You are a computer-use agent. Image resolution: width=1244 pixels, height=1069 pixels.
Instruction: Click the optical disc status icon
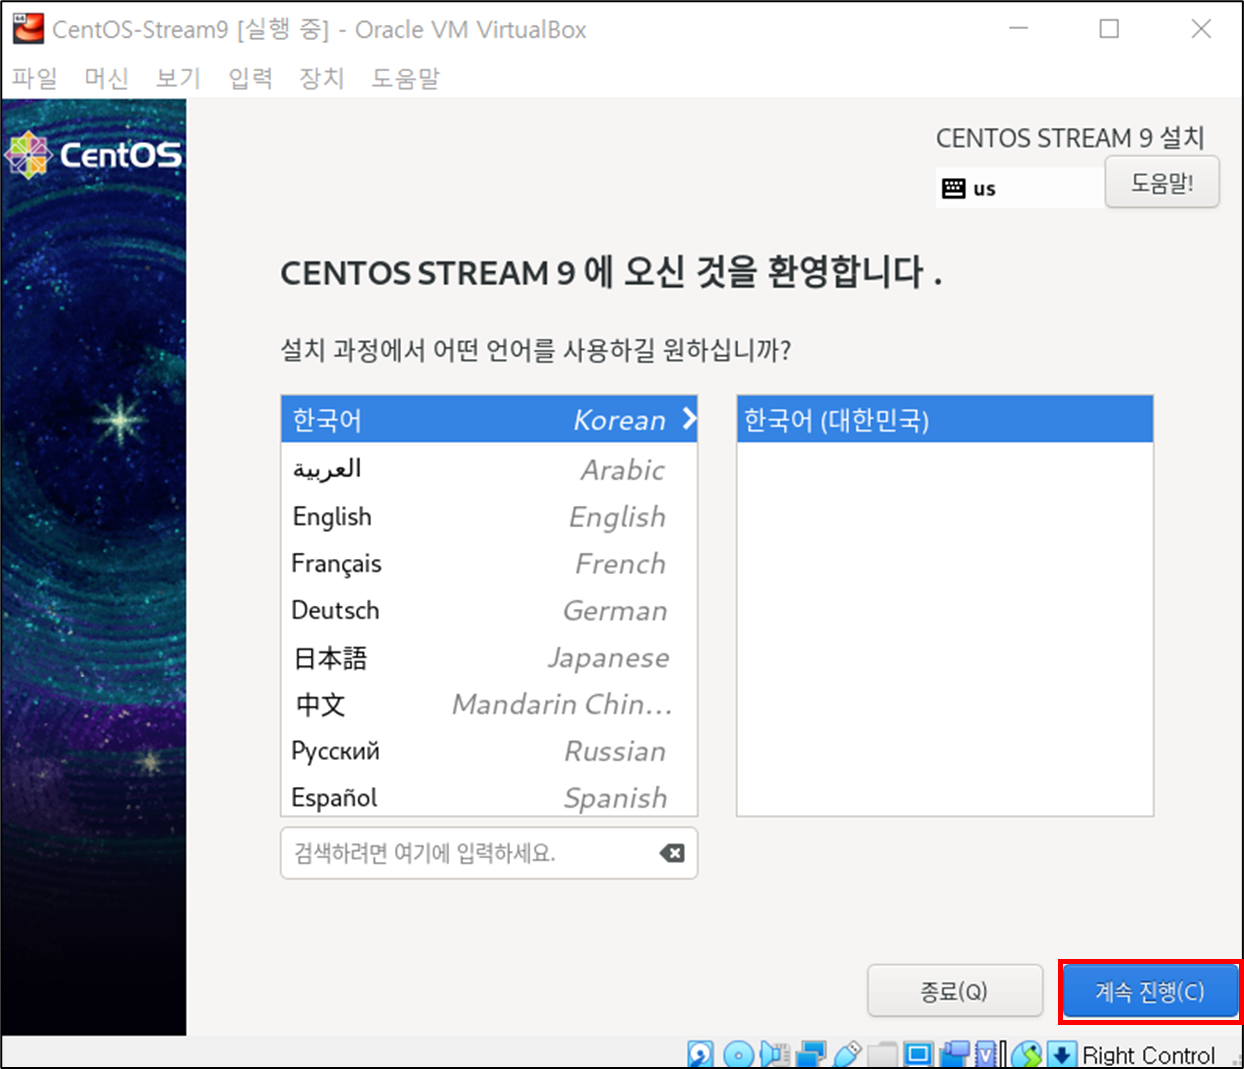739,1054
